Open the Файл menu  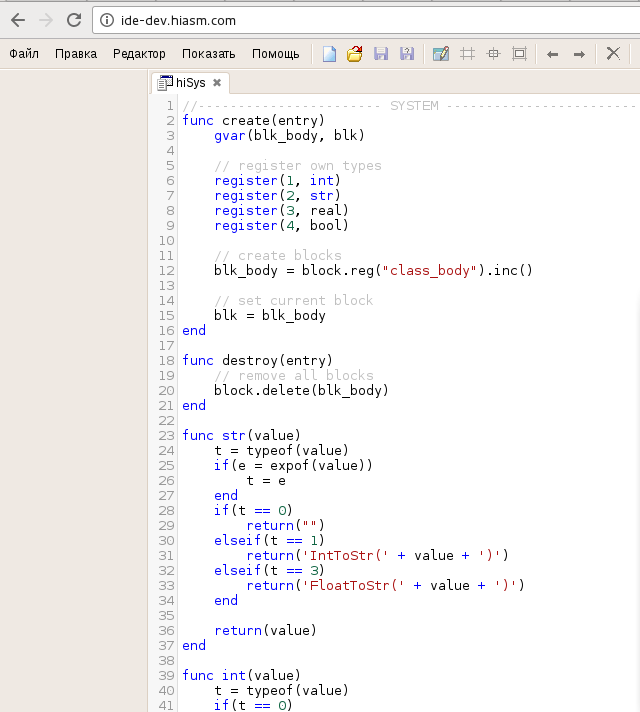tap(24, 54)
